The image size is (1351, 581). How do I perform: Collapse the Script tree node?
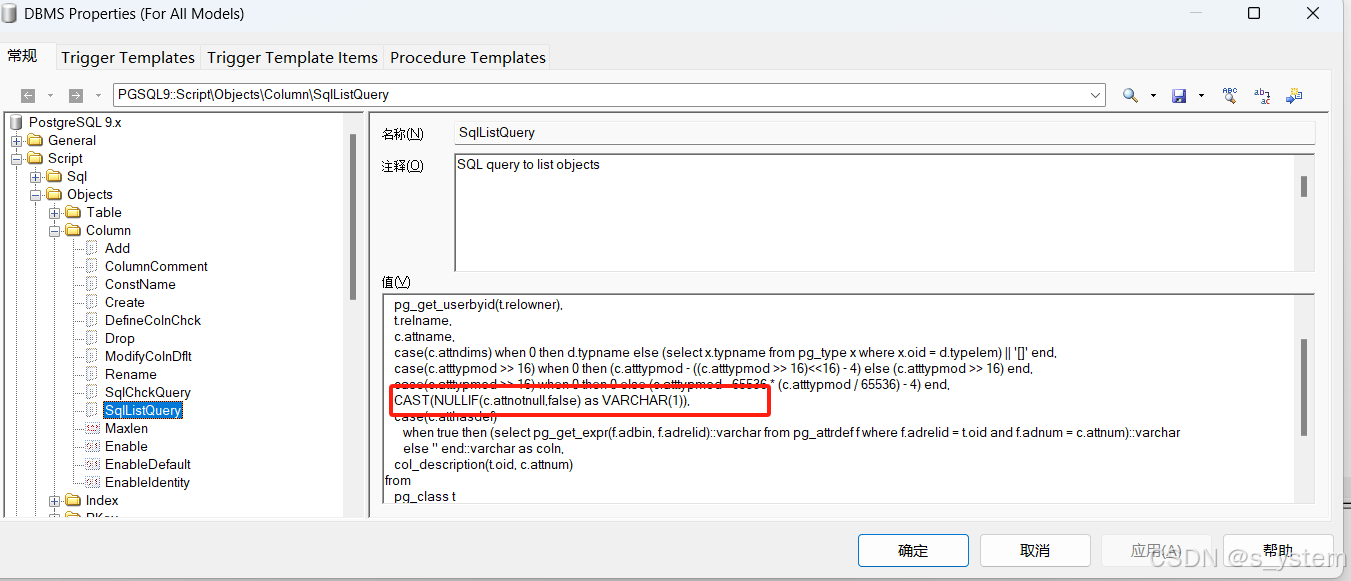(x=17, y=159)
